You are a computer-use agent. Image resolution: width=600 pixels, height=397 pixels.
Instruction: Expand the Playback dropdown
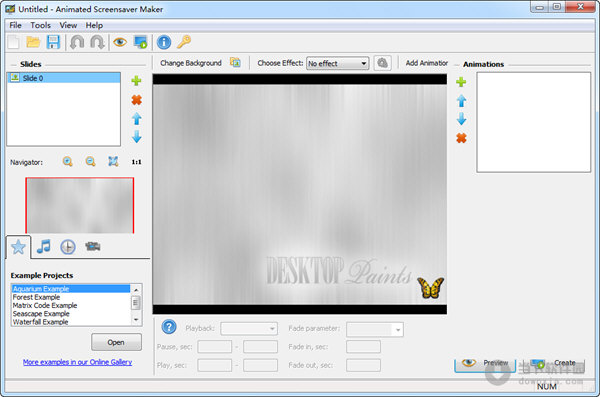click(x=272, y=329)
